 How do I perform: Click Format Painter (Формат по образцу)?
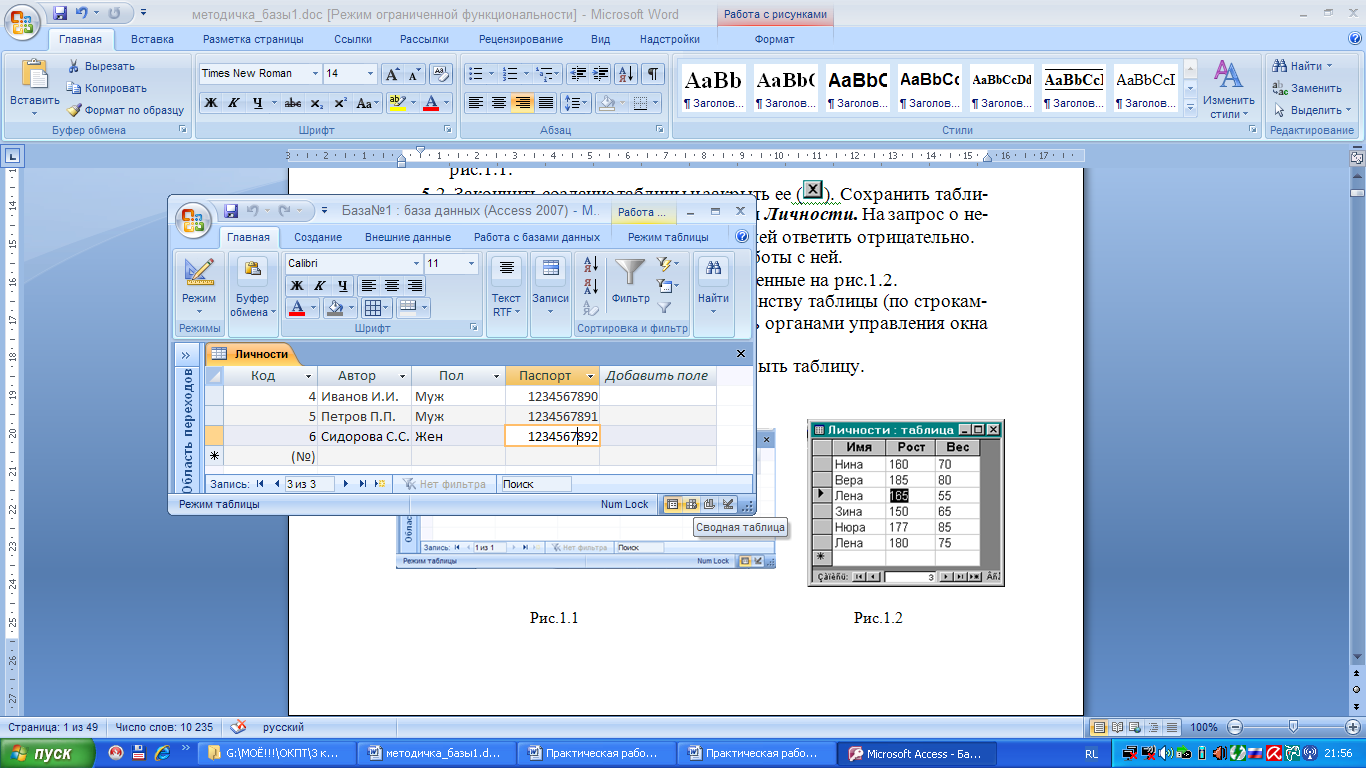point(125,110)
